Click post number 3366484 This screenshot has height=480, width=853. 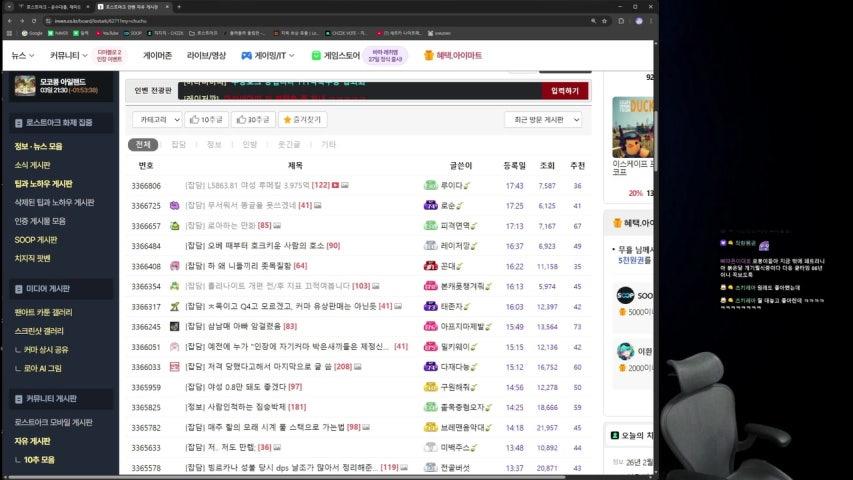(146, 246)
